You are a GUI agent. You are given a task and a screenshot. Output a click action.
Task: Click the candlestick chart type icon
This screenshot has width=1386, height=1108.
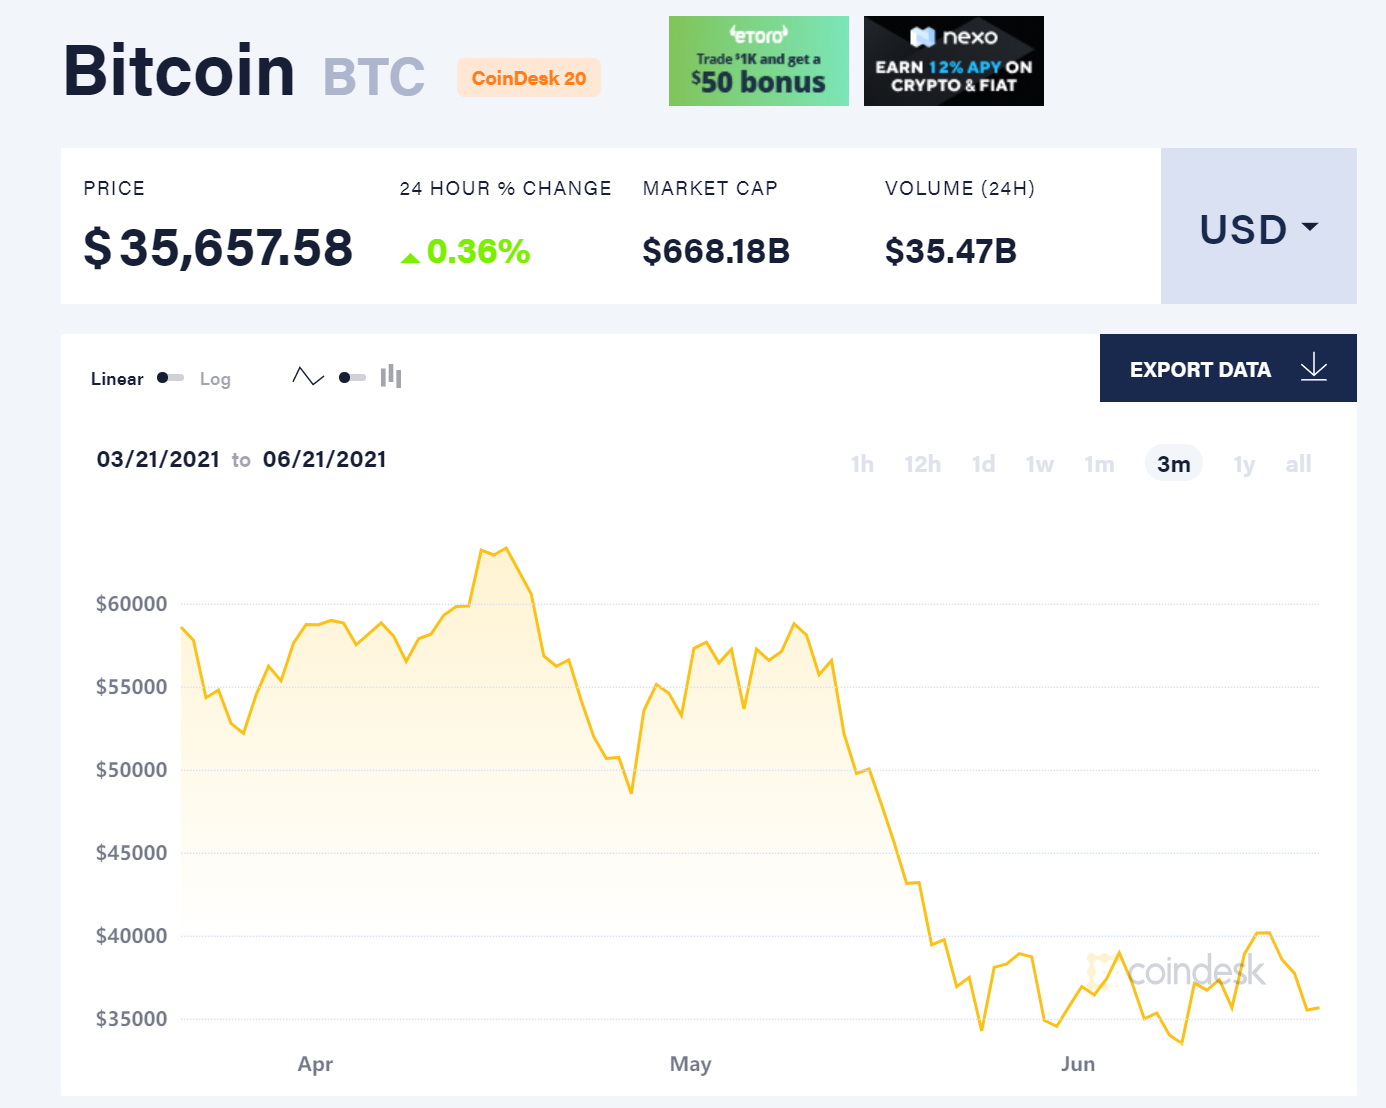[x=391, y=377]
